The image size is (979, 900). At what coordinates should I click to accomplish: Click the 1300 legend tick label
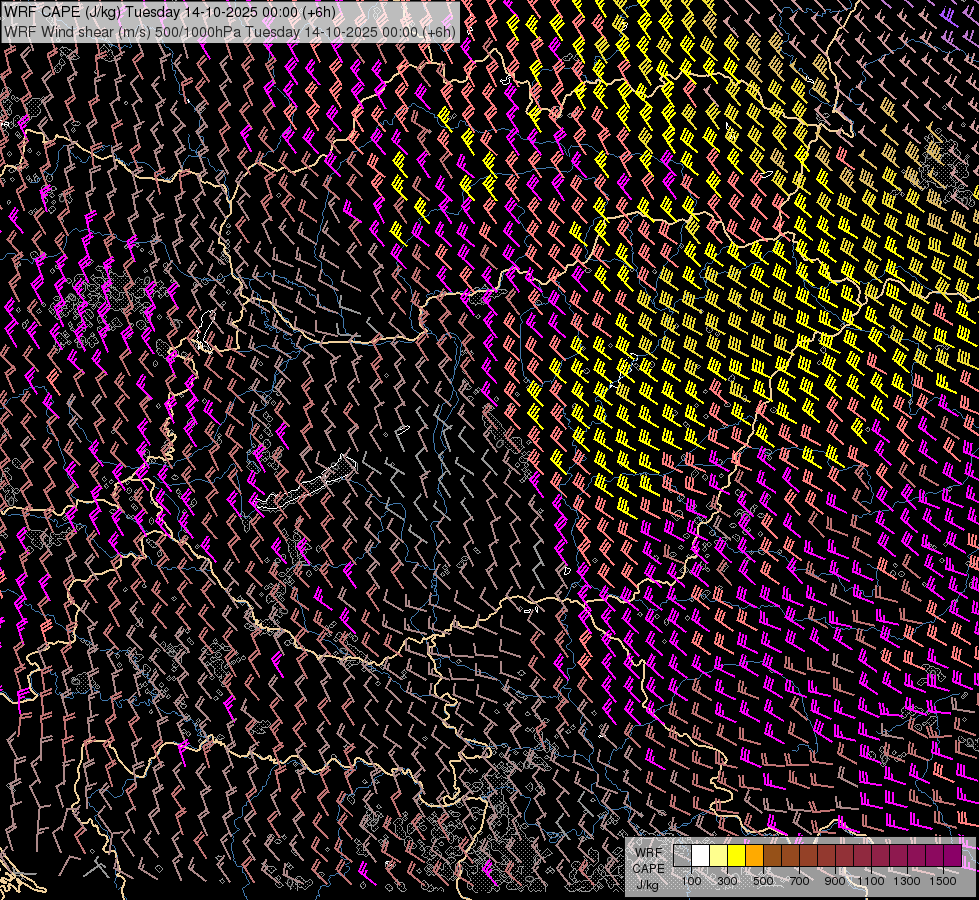pos(907,881)
